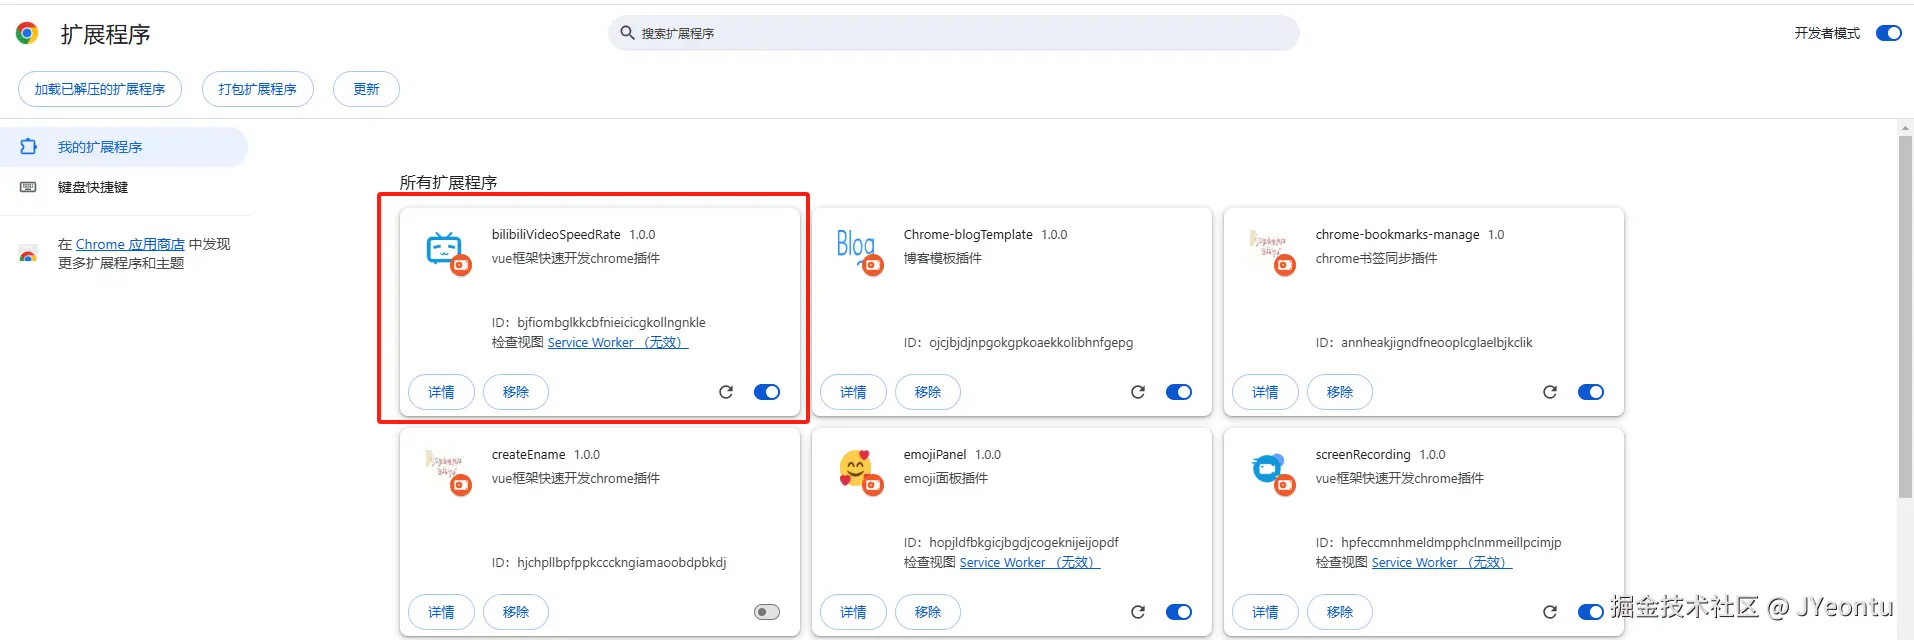The image size is (1914, 640).
Task: Reload the screenRecording extension
Action: point(1550,612)
